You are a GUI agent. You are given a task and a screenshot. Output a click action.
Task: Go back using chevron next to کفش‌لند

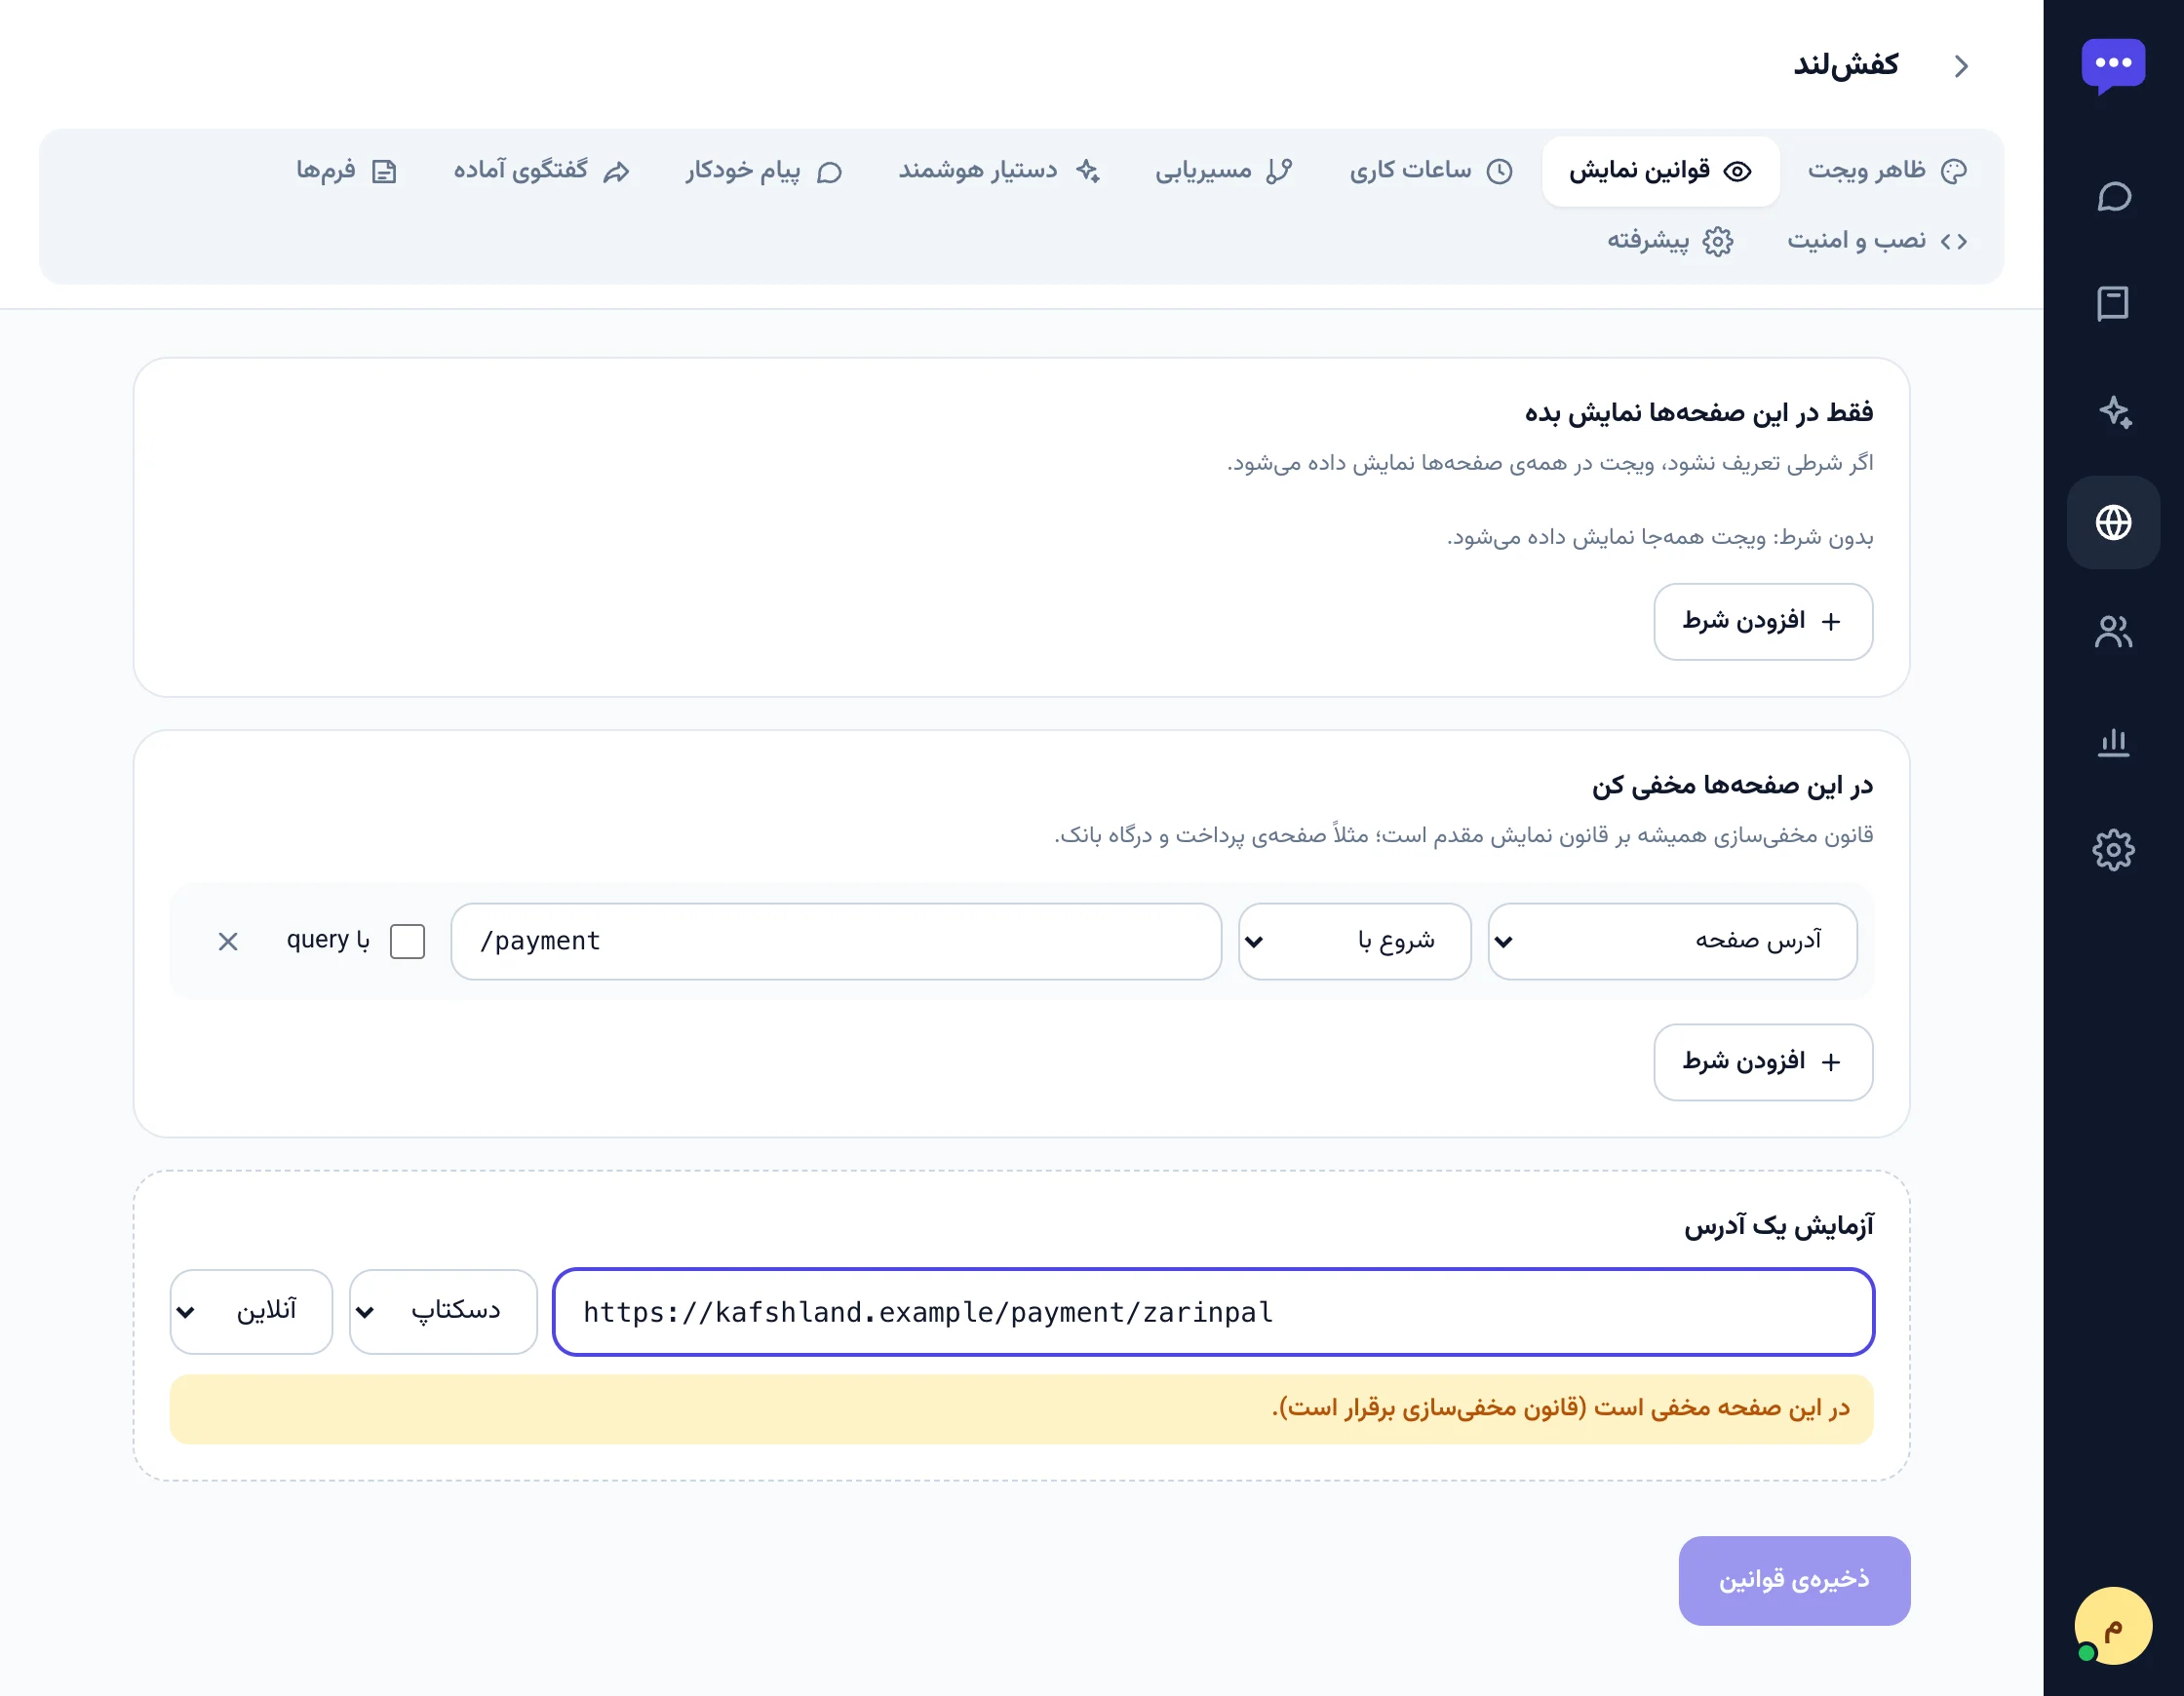(1961, 66)
